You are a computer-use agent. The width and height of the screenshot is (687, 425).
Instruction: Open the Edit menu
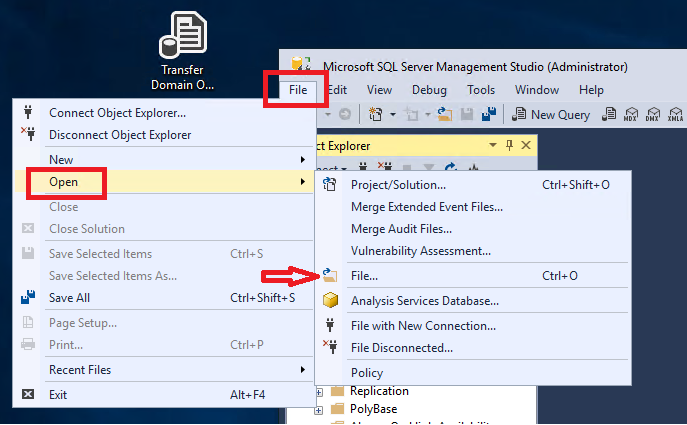[337, 90]
